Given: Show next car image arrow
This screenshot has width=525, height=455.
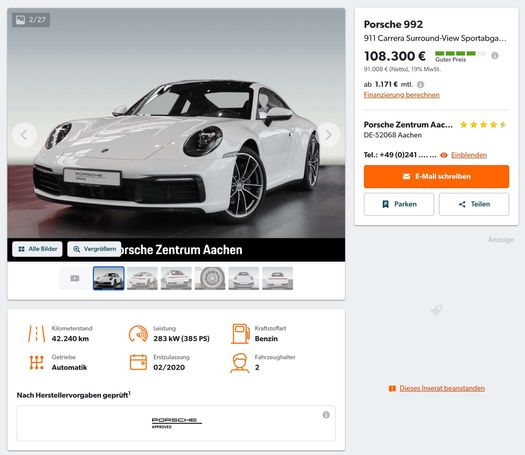Looking at the screenshot, I should pyautogui.click(x=328, y=135).
